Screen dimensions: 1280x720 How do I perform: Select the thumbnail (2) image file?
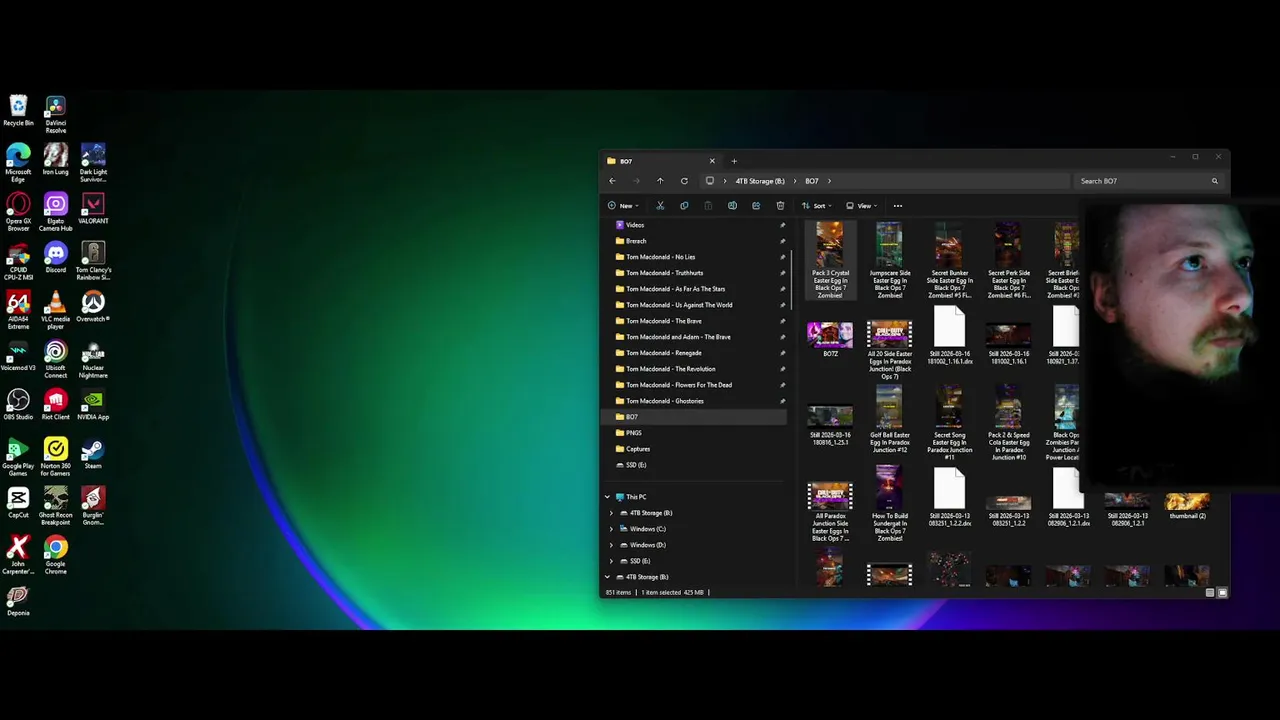[1187, 505]
